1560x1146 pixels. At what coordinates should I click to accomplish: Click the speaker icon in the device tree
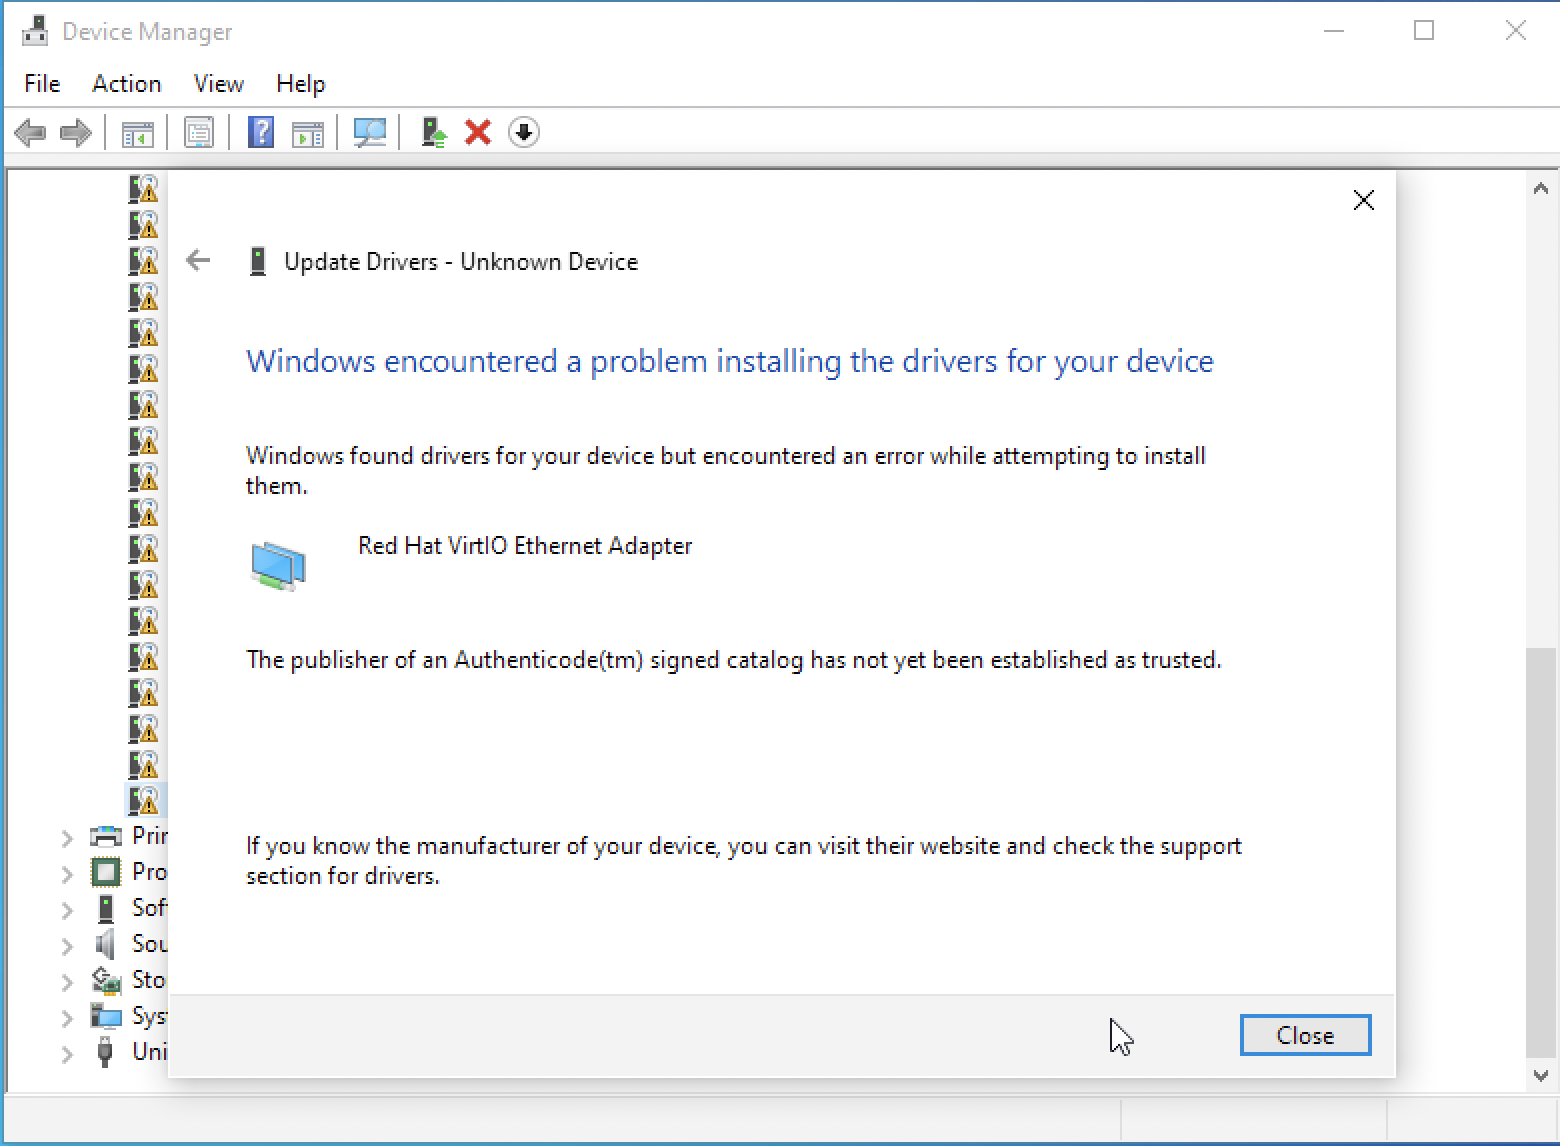point(105,944)
